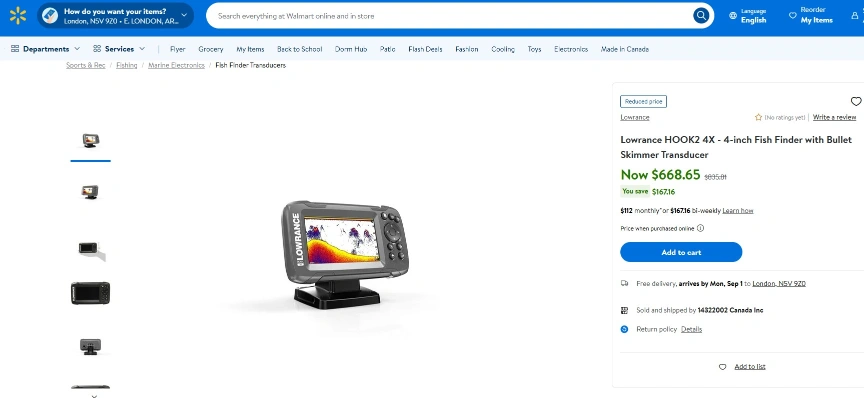Open the Marine Electronics breadcrumb link
The height and width of the screenshot is (398, 864).
[176, 65]
